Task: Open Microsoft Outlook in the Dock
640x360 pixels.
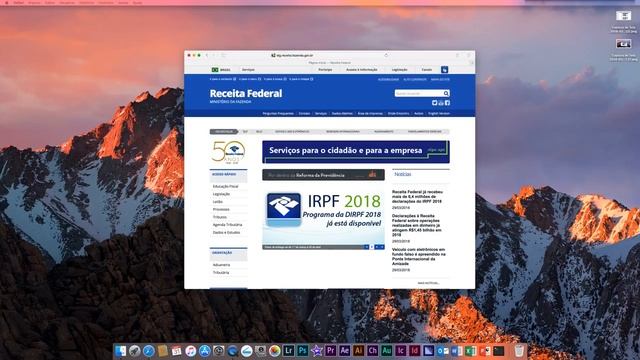Action: [442, 351]
